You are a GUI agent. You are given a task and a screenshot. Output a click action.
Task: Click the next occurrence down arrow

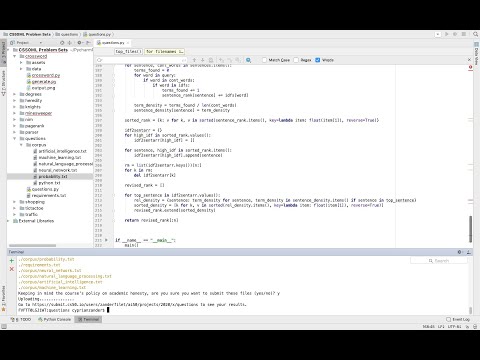tap(202, 60)
